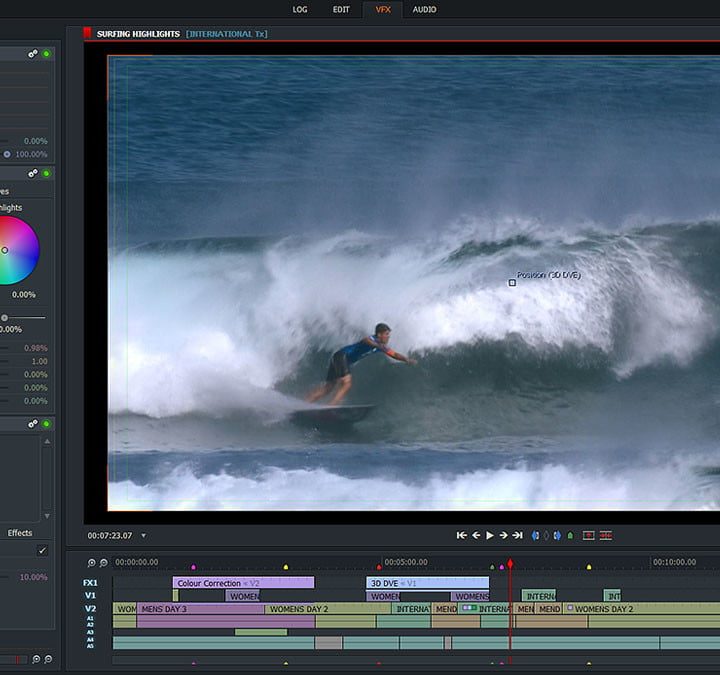Zoom in on the timeline
Screen dimensions: 720x675
[91, 564]
